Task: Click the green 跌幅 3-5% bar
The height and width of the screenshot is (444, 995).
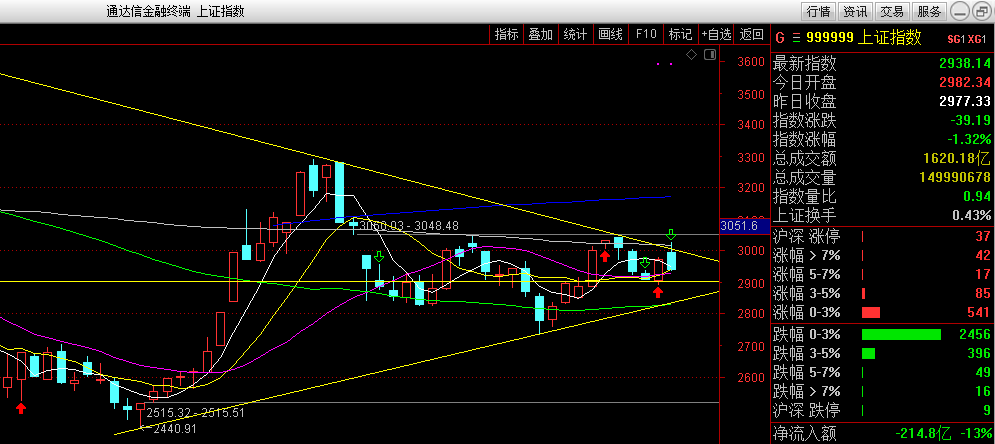Action: click(868, 353)
